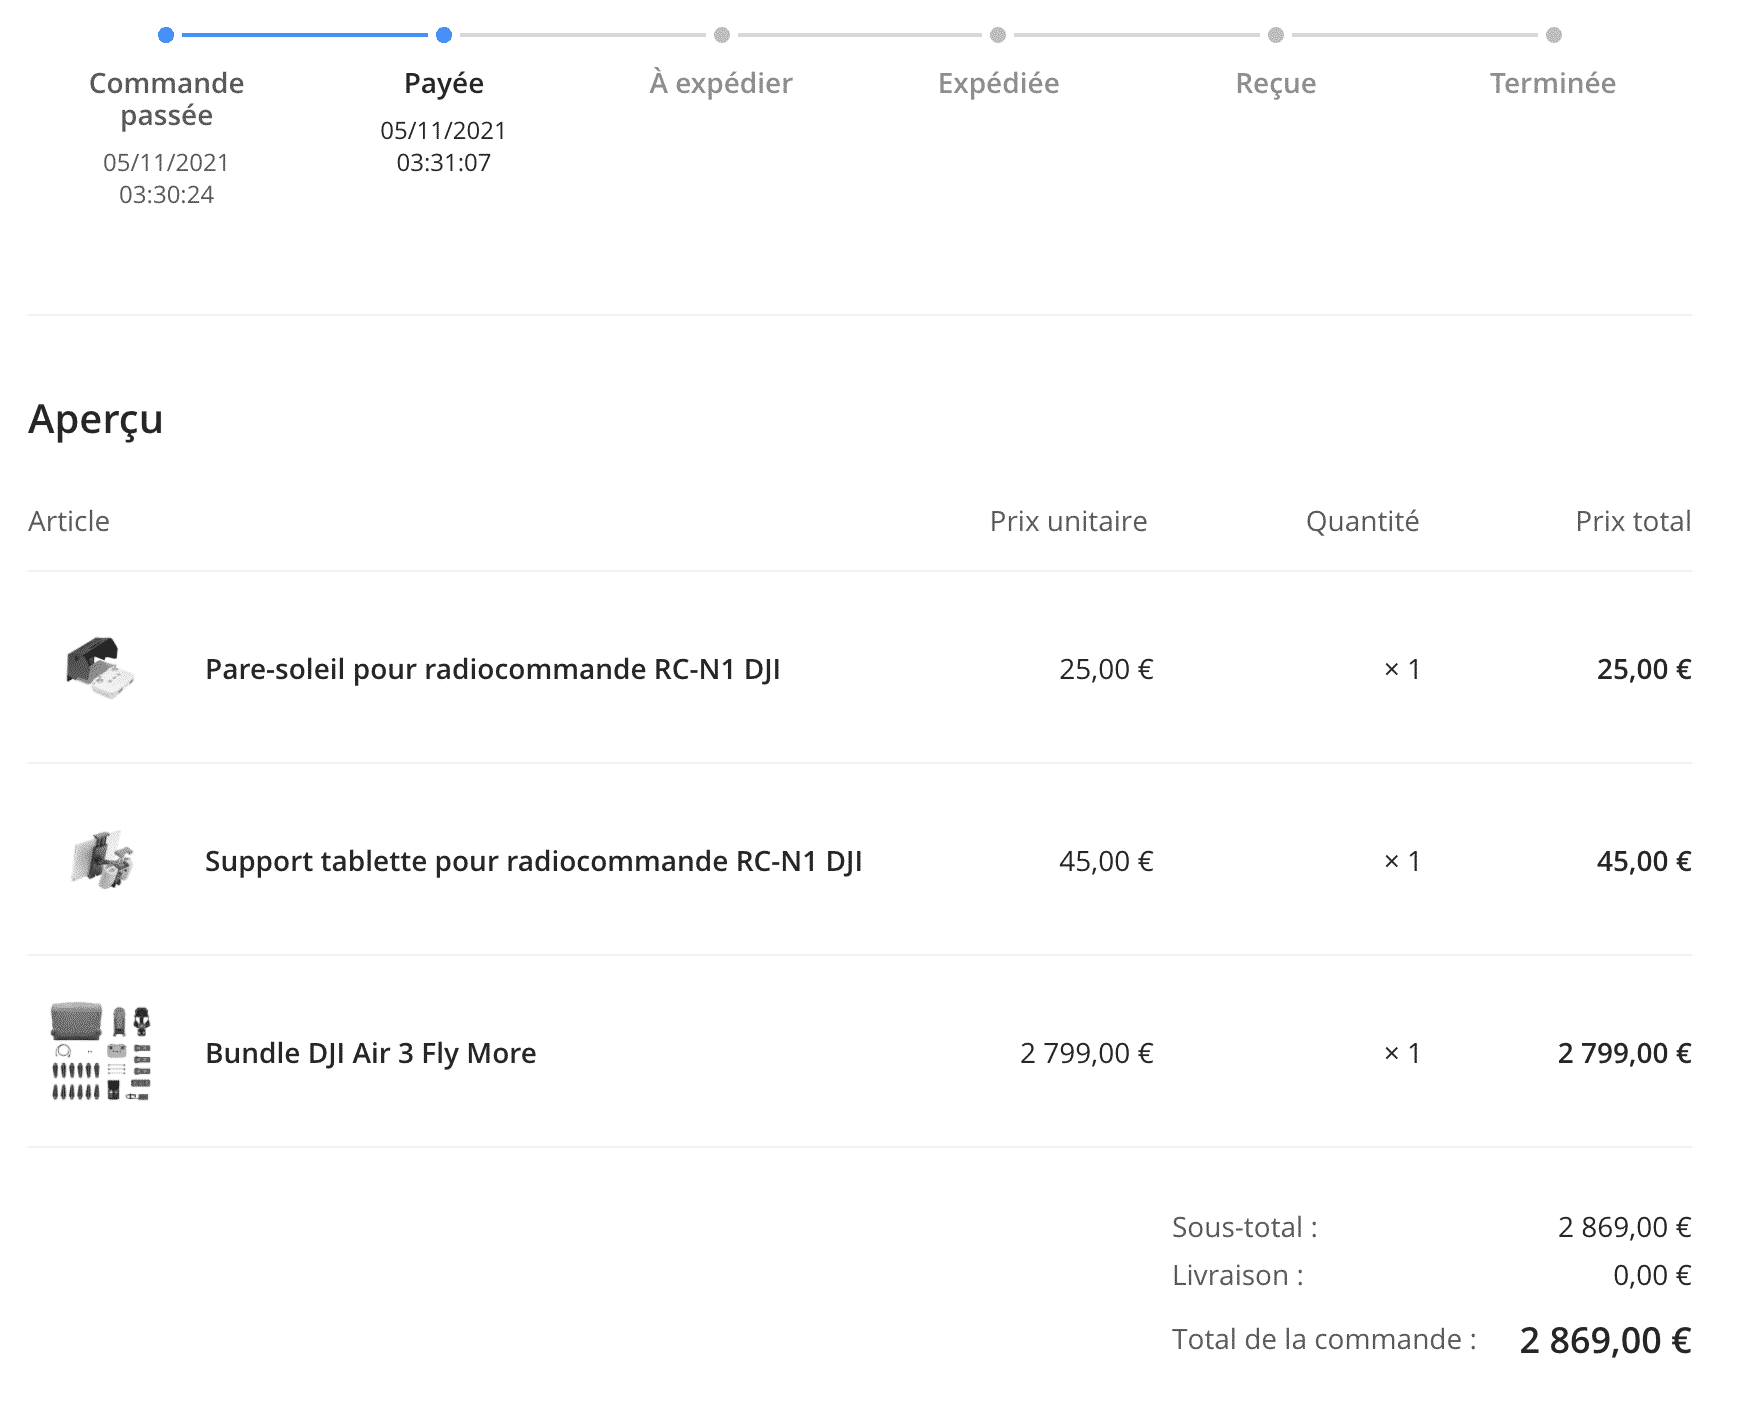
Task: Click the Support tablette product thumbnail
Action: pyautogui.click(x=102, y=860)
